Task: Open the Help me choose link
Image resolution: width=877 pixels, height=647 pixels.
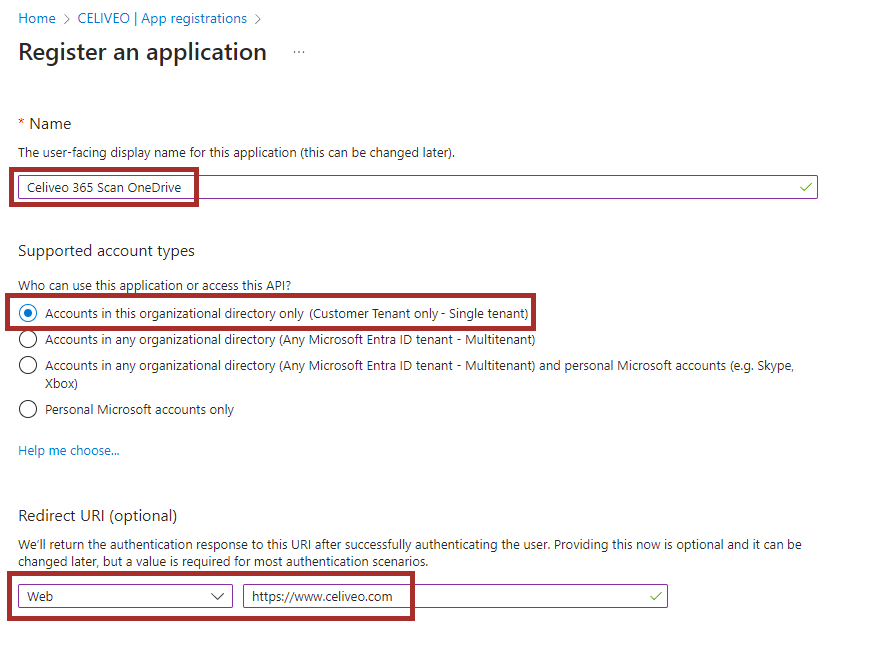Action: click(x=69, y=451)
